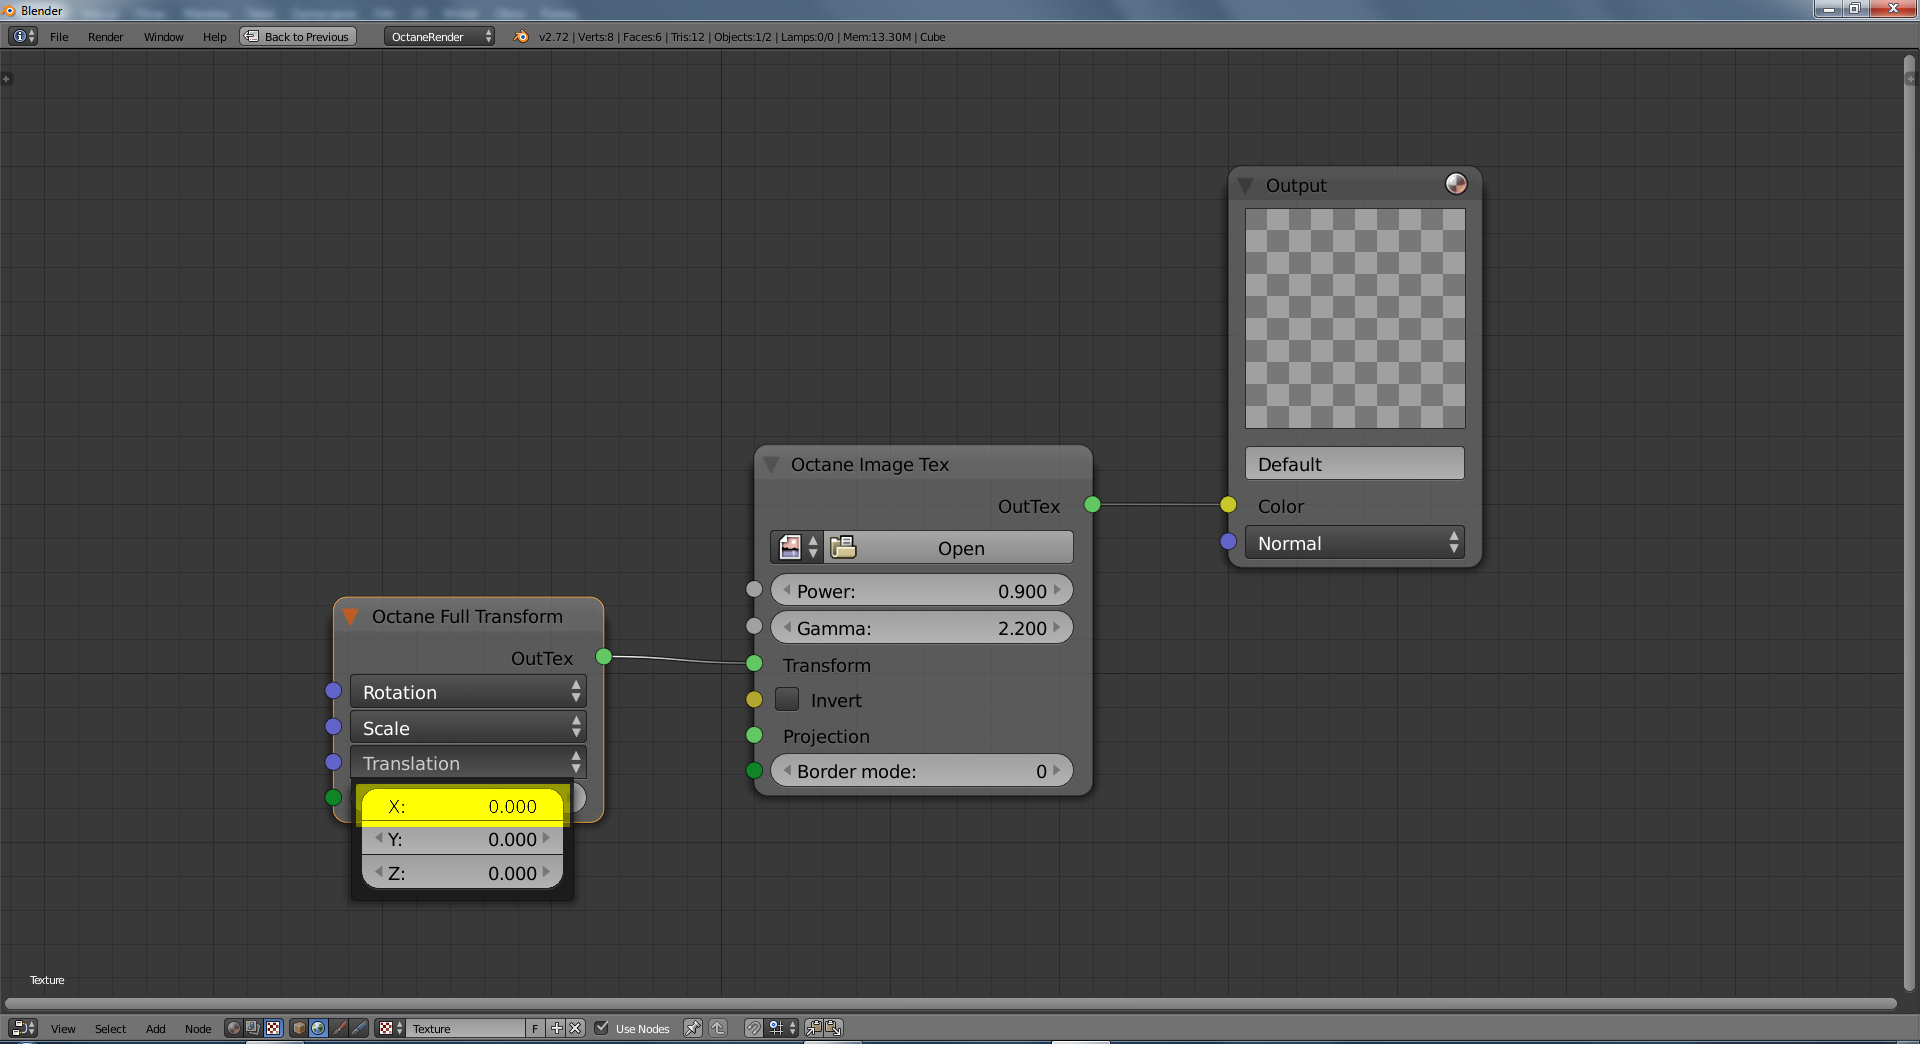This screenshot has height=1044, width=1920.
Task: Open the File menu
Action: [59, 37]
